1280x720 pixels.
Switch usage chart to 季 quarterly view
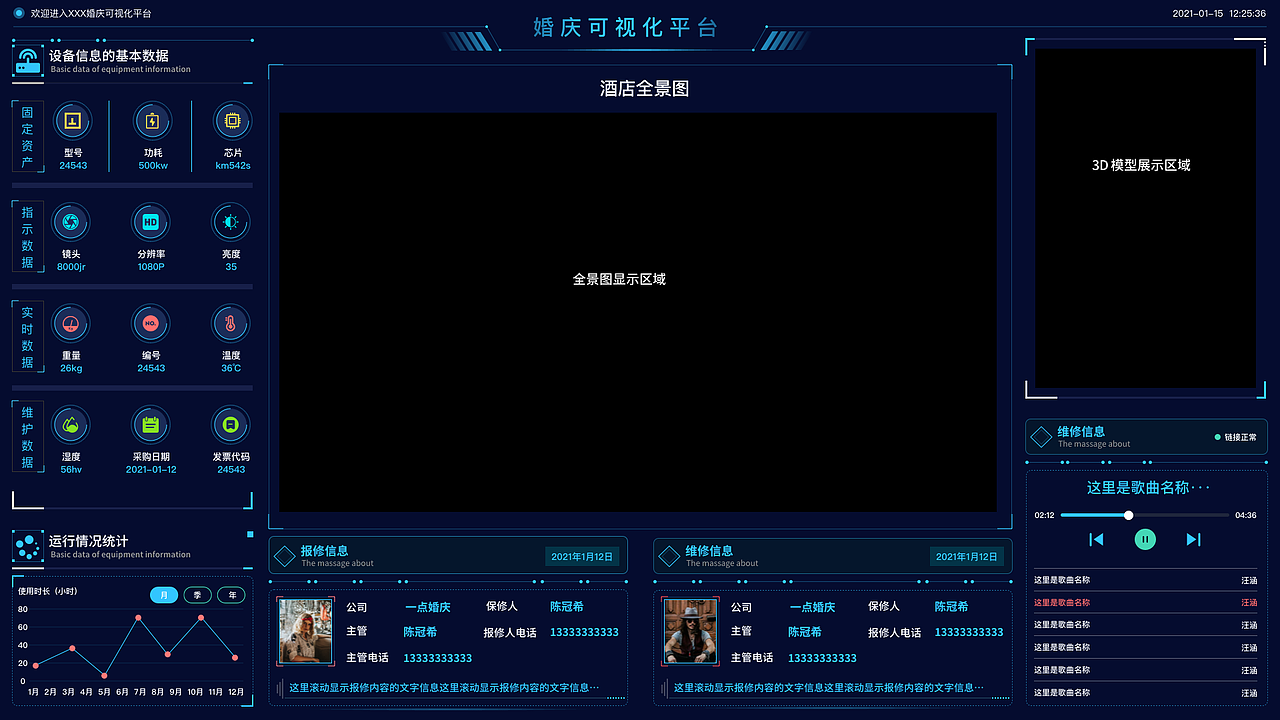point(197,594)
